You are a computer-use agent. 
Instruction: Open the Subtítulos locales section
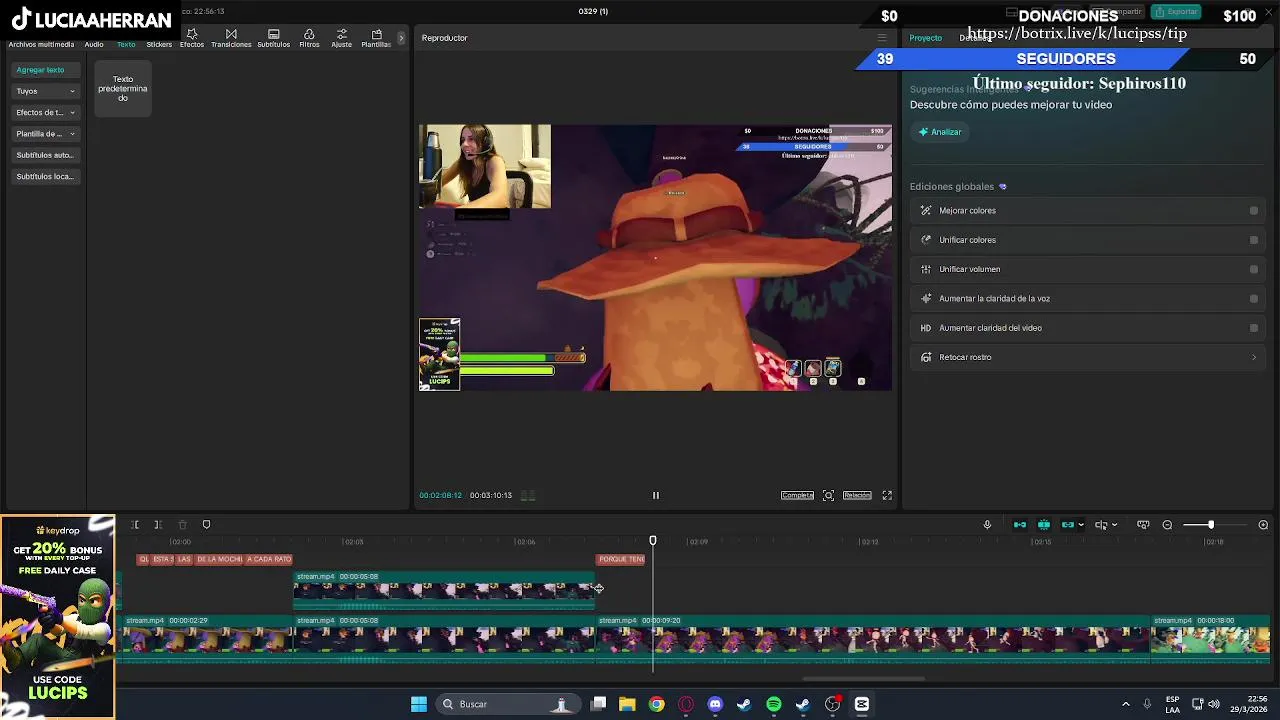tap(45, 177)
